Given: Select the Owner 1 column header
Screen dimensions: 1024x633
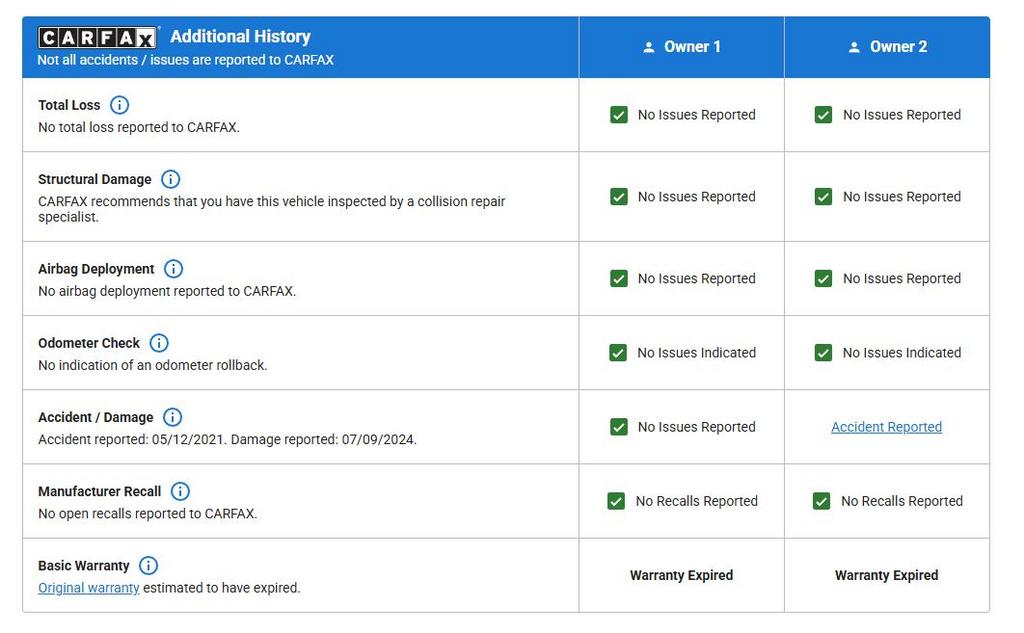Looking at the screenshot, I should coord(692,47).
